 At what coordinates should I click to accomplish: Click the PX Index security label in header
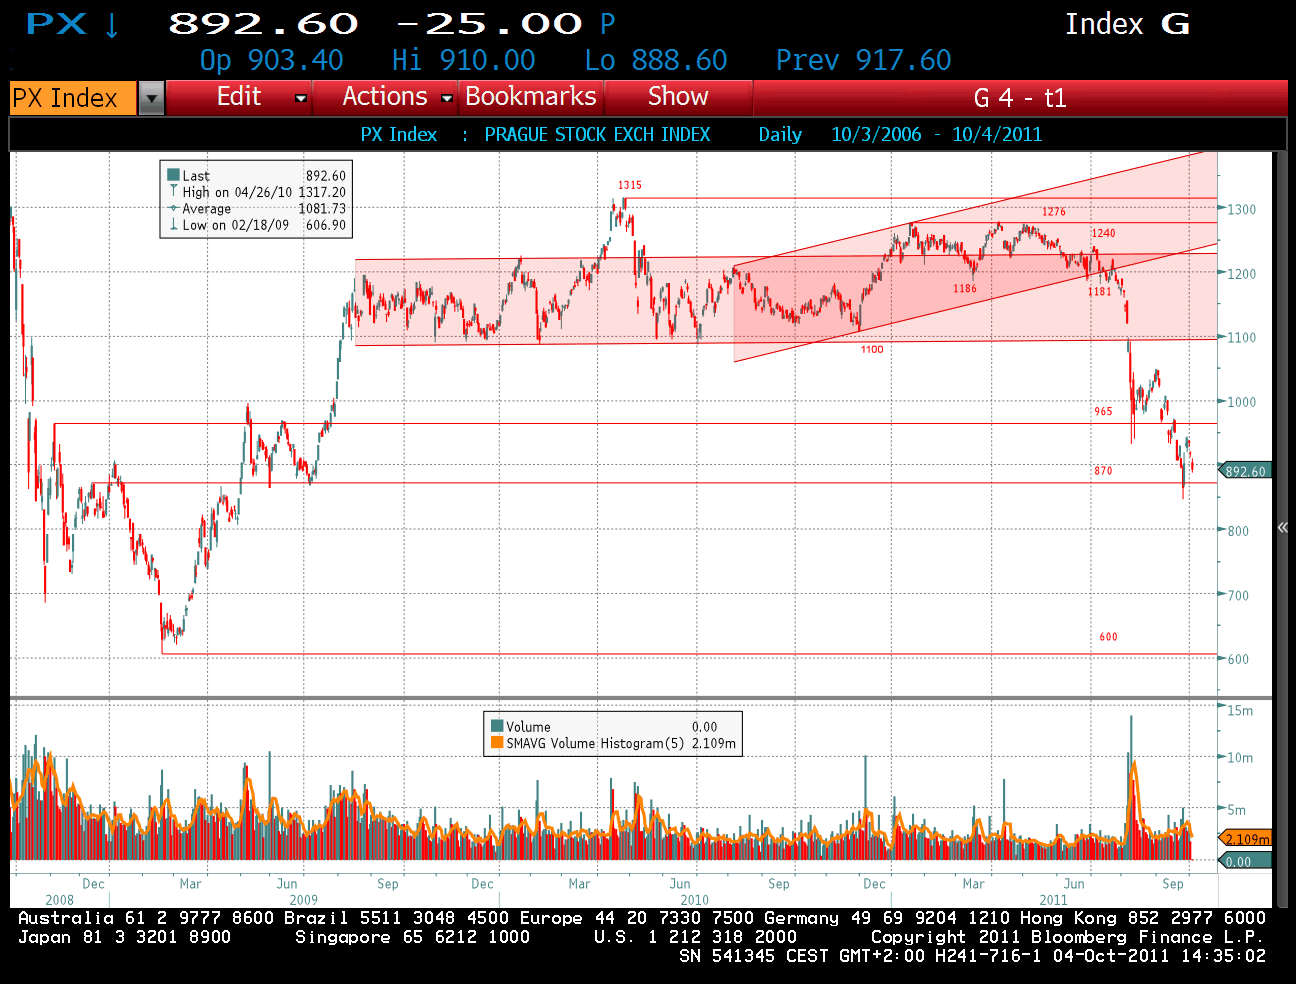pyautogui.click(x=399, y=134)
